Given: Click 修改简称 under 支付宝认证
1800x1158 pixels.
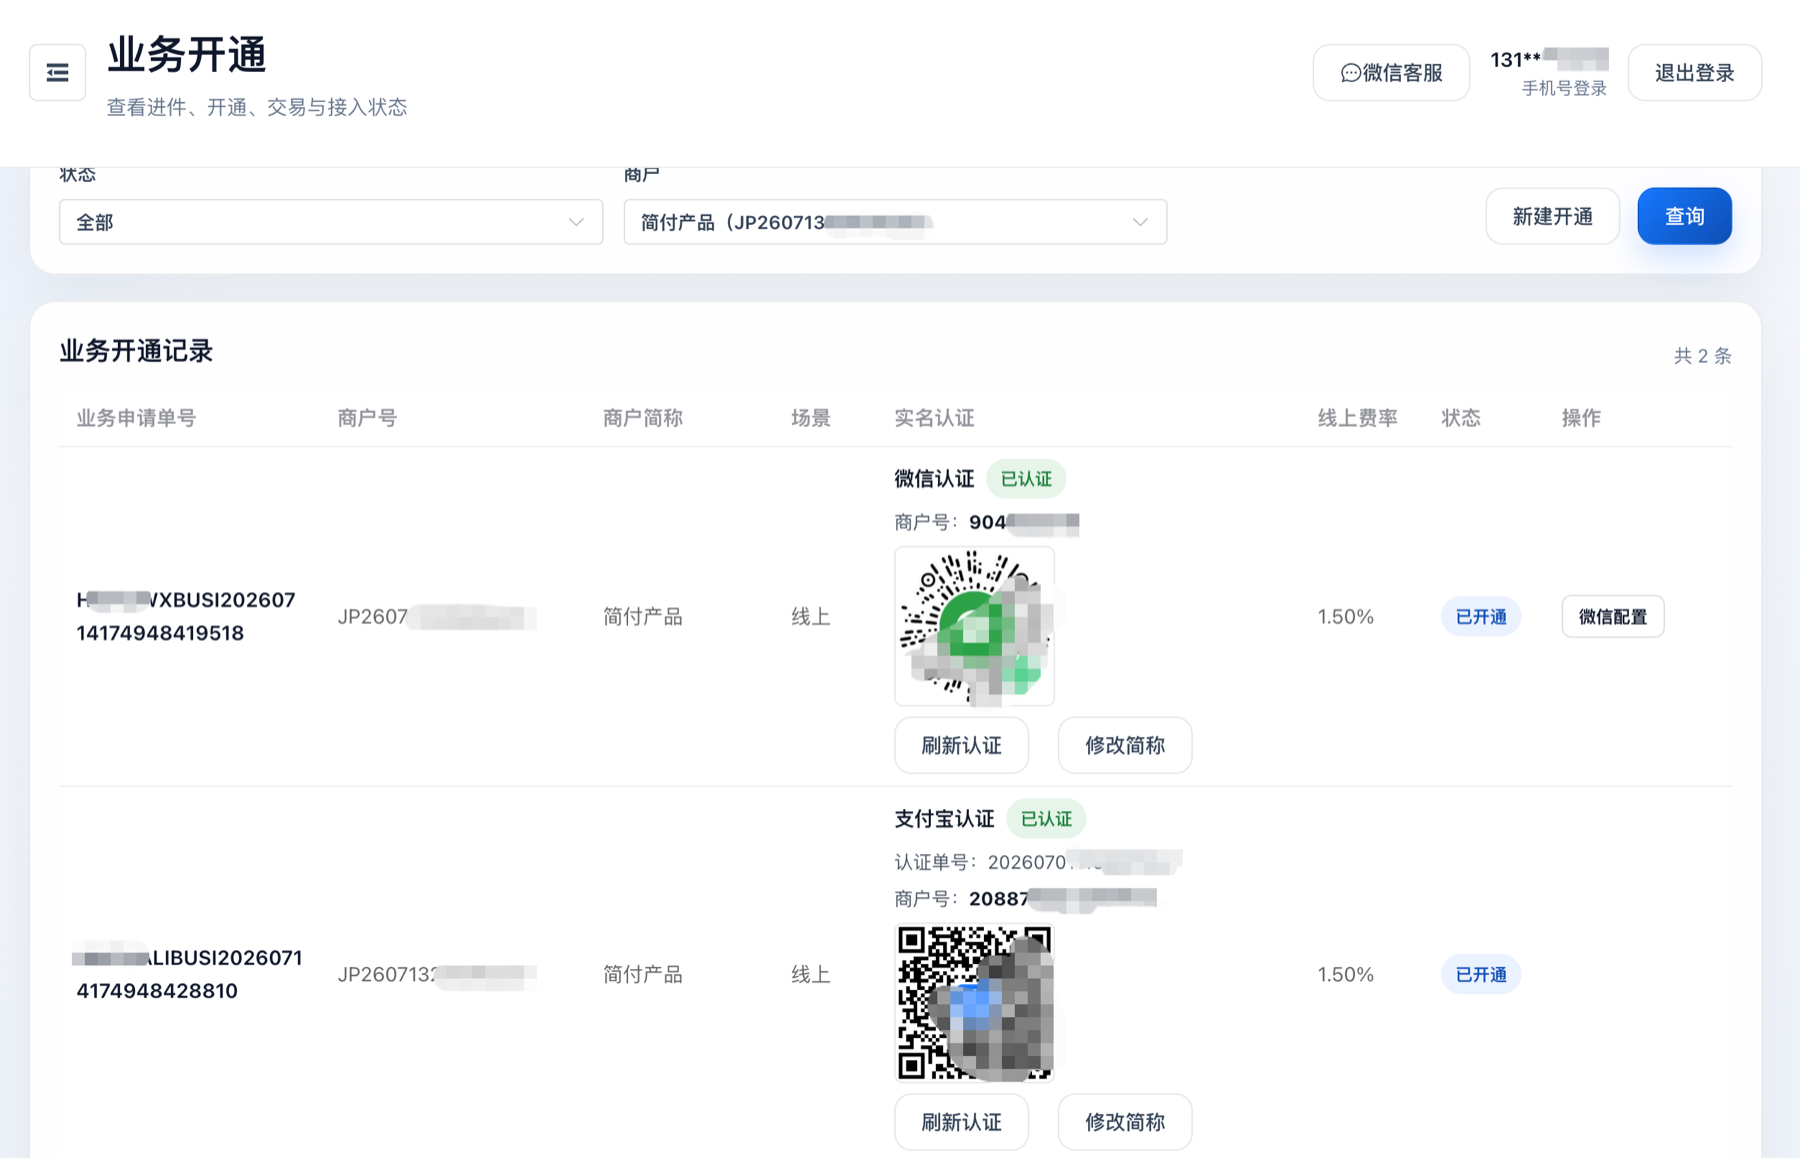Looking at the screenshot, I should (1125, 1122).
